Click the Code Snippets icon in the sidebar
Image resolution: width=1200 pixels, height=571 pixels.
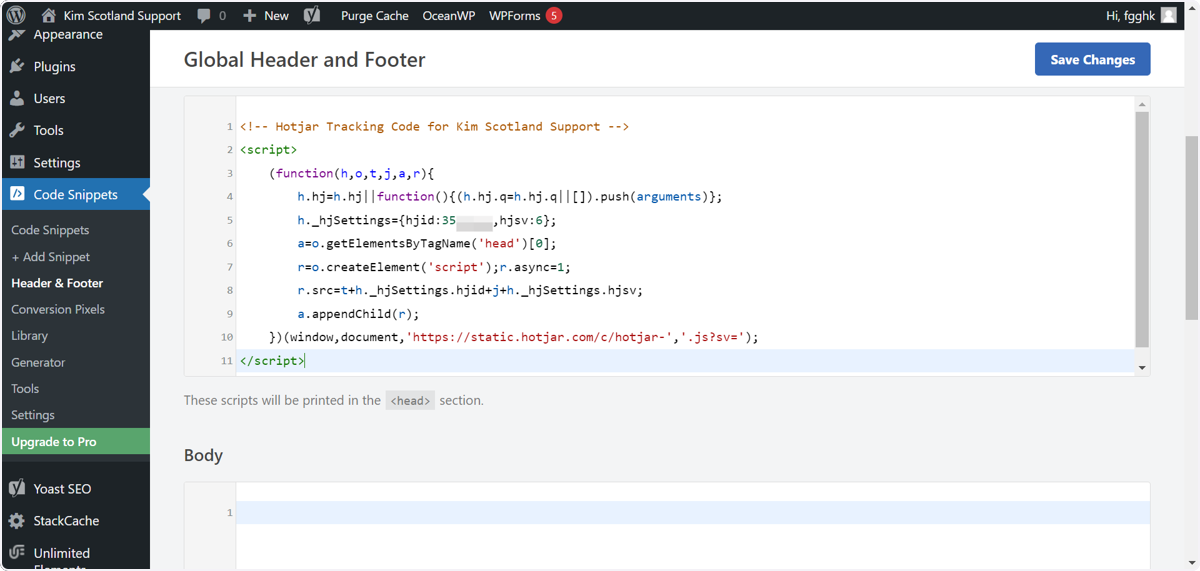[x=17, y=194]
